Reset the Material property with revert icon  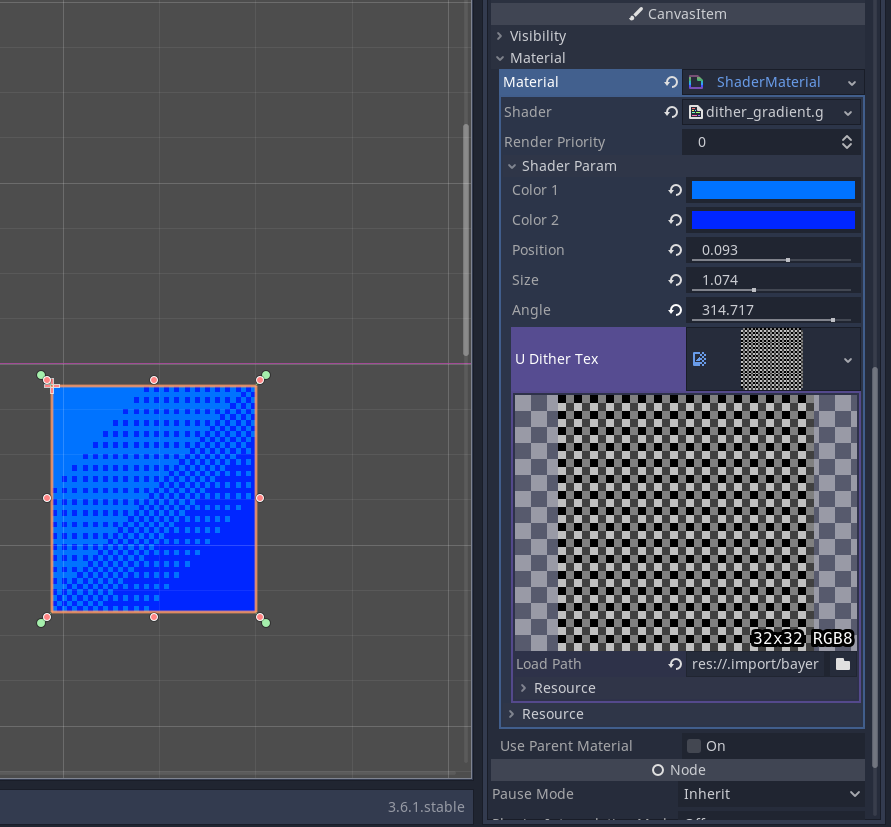[x=671, y=82]
